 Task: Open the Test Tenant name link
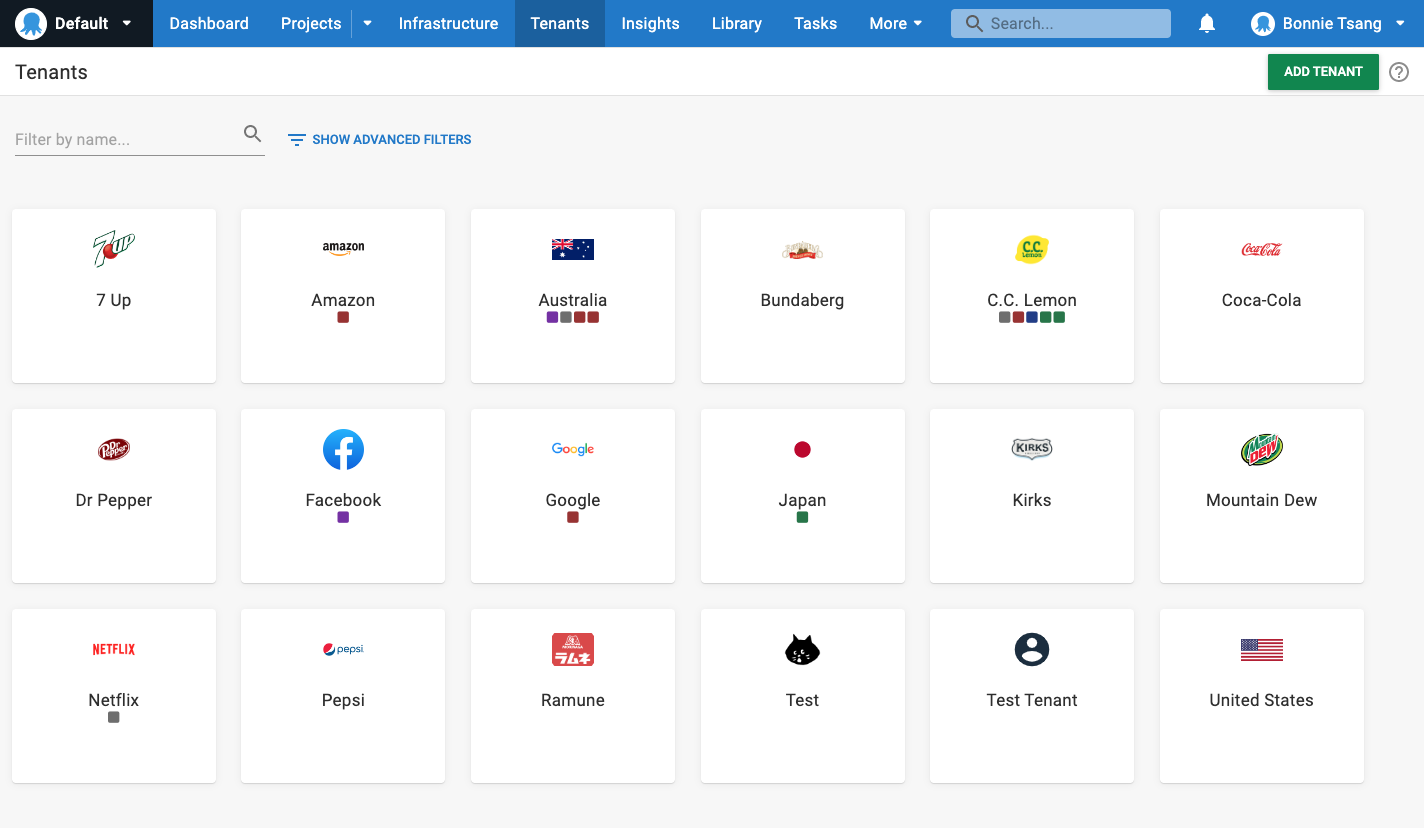(x=1032, y=700)
